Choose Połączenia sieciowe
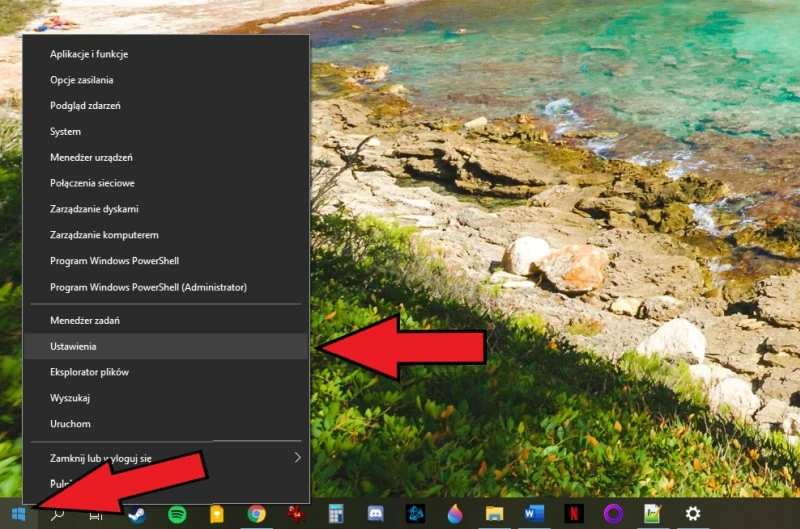The height and width of the screenshot is (529, 800). tap(166, 183)
